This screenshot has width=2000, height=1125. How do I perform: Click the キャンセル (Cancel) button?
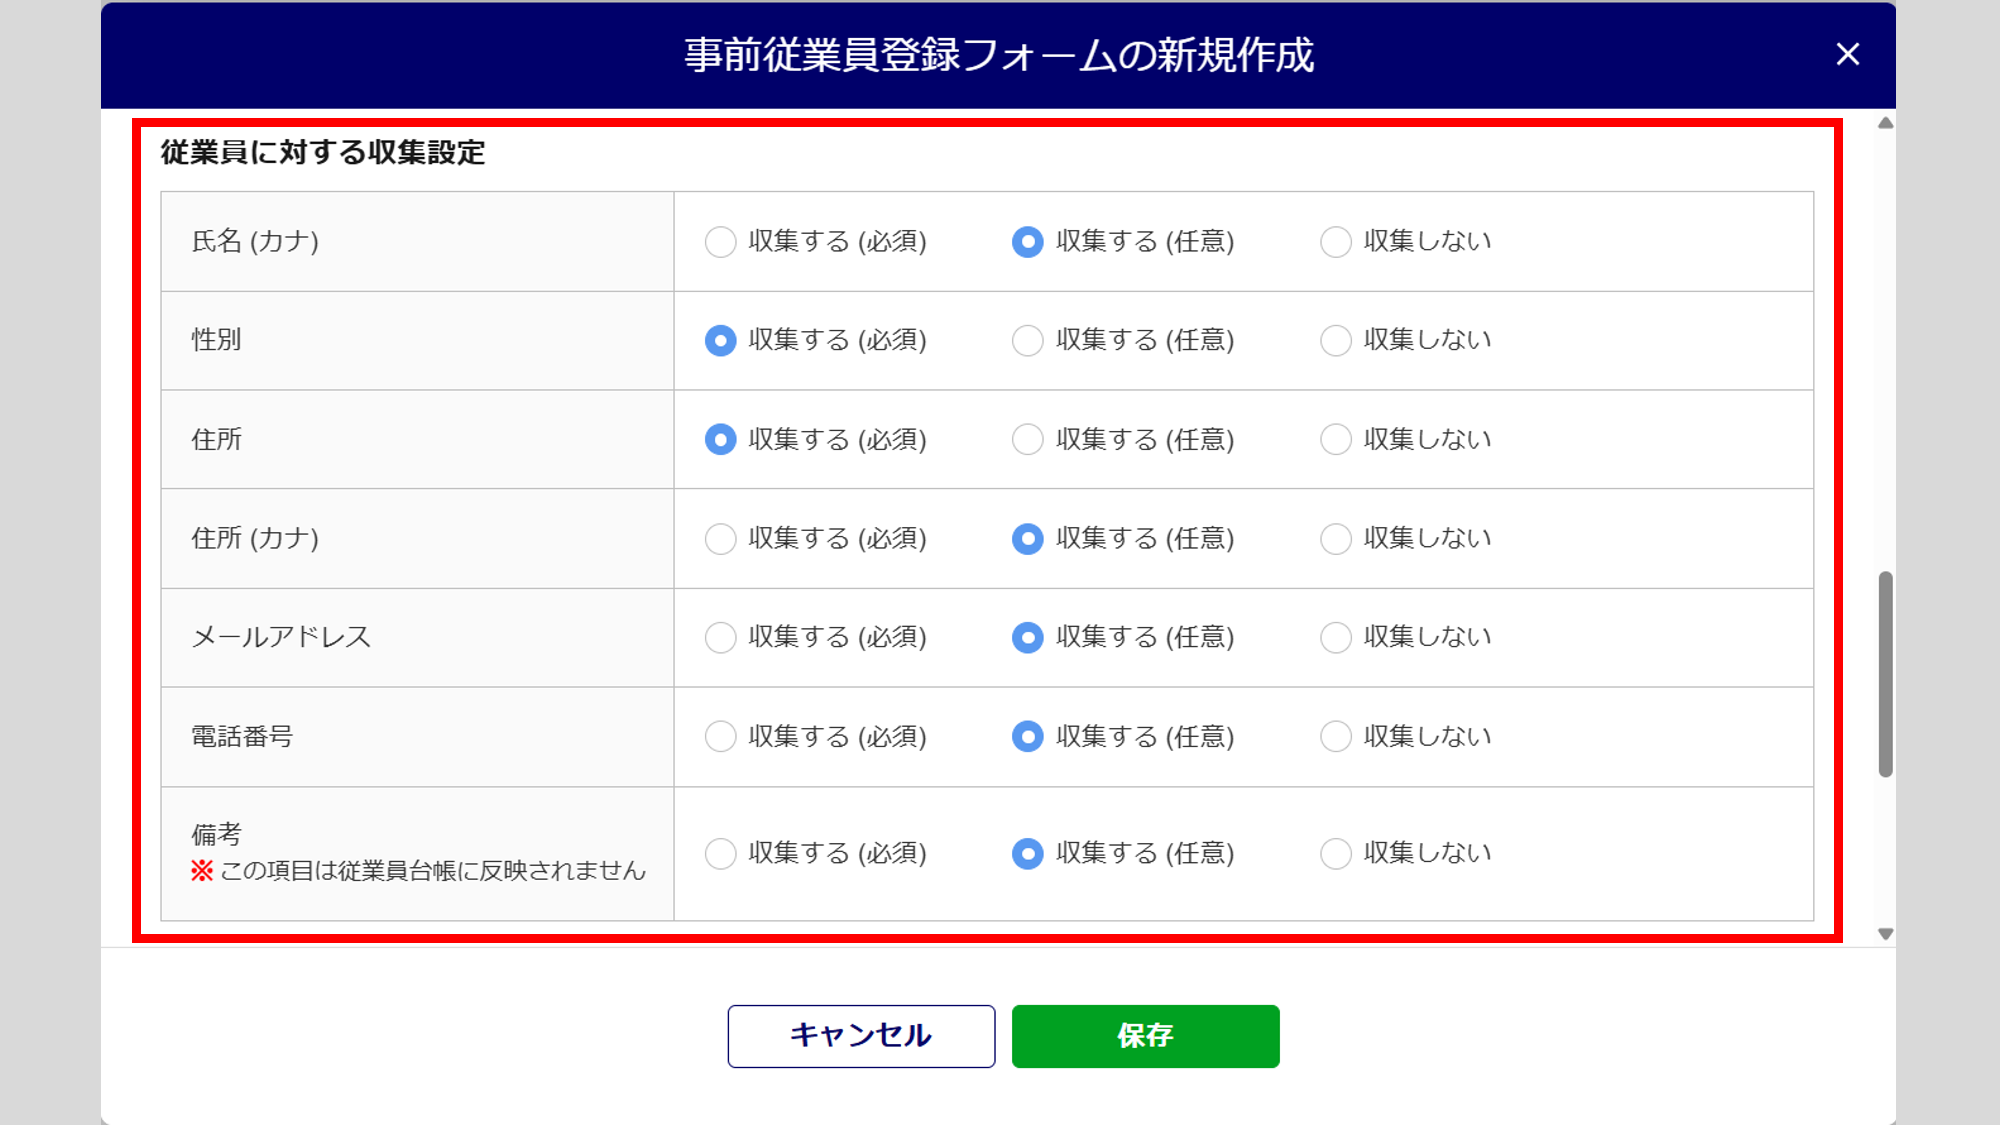tap(861, 1036)
